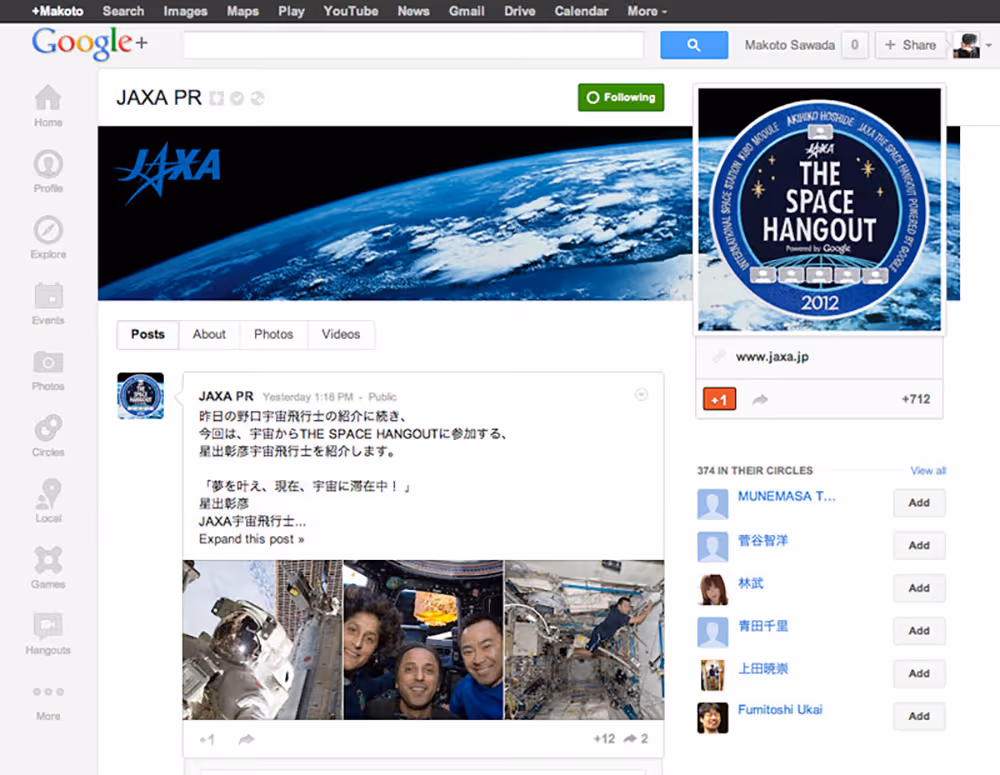Open News in the top bar
Viewport: 1000px width, 775px height.
(x=413, y=11)
